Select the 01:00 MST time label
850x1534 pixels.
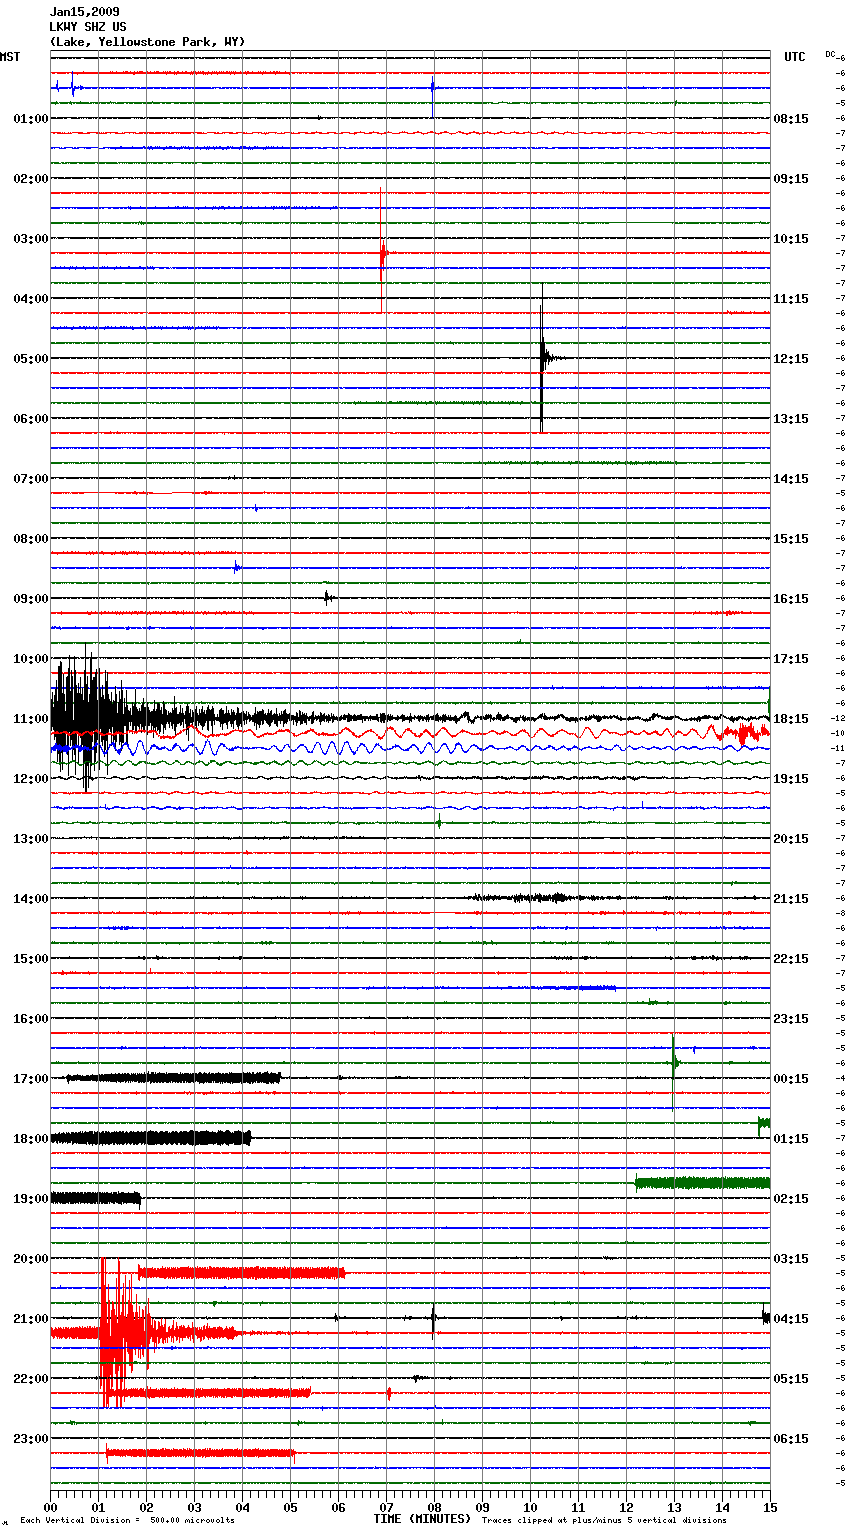(31, 119)
